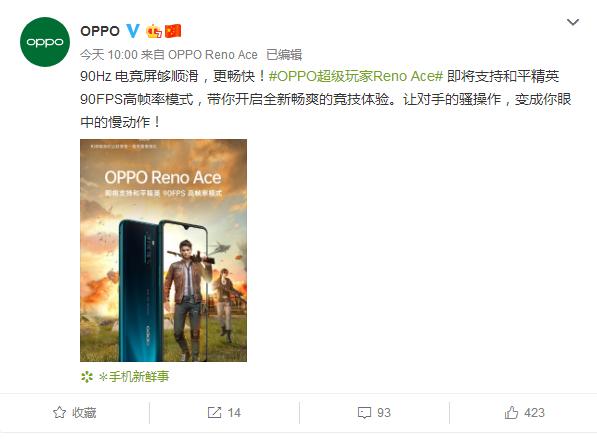Screen dimensions: 597x440
Task: Click the repost share icon
Action: point(214,412)
